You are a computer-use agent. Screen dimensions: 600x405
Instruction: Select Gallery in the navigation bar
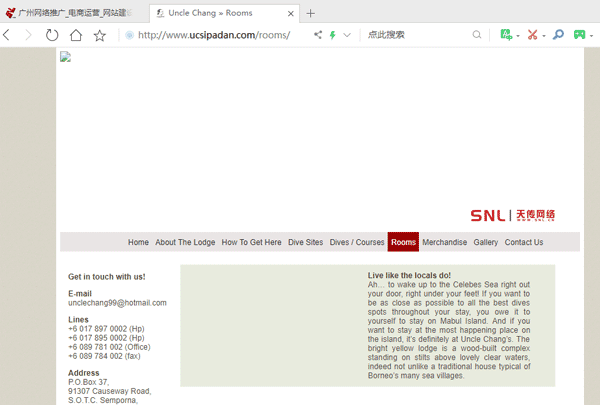486,242
